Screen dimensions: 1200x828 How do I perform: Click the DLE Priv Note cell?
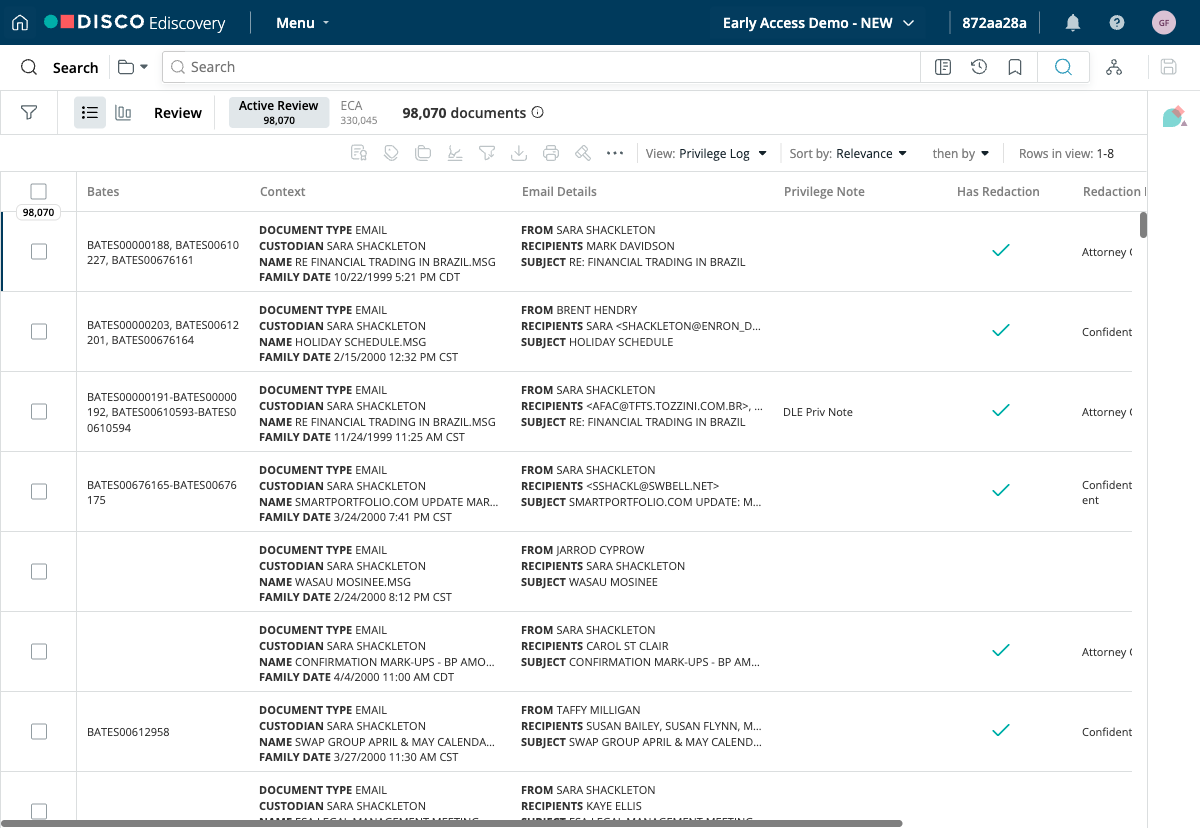[x=818, y=412]
